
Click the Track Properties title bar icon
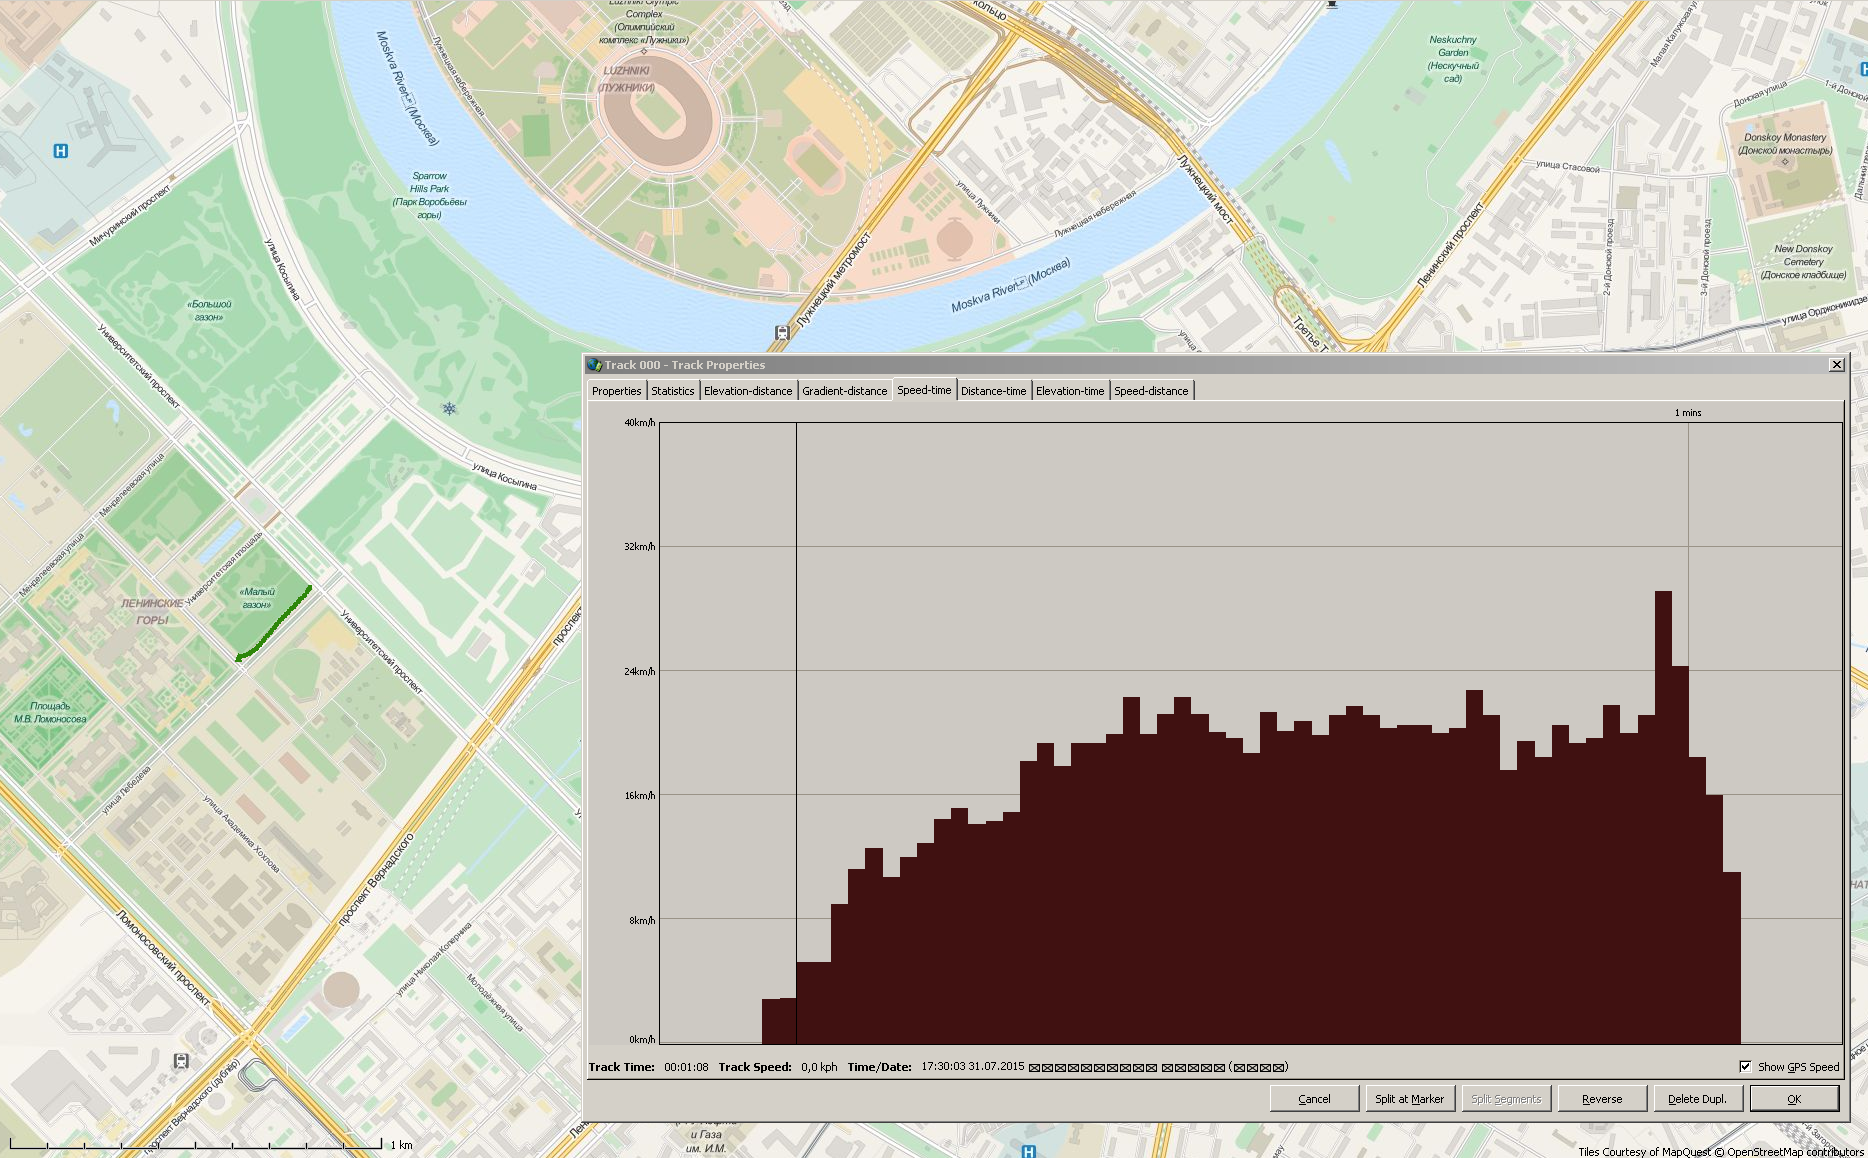click(x=595, y=365)
